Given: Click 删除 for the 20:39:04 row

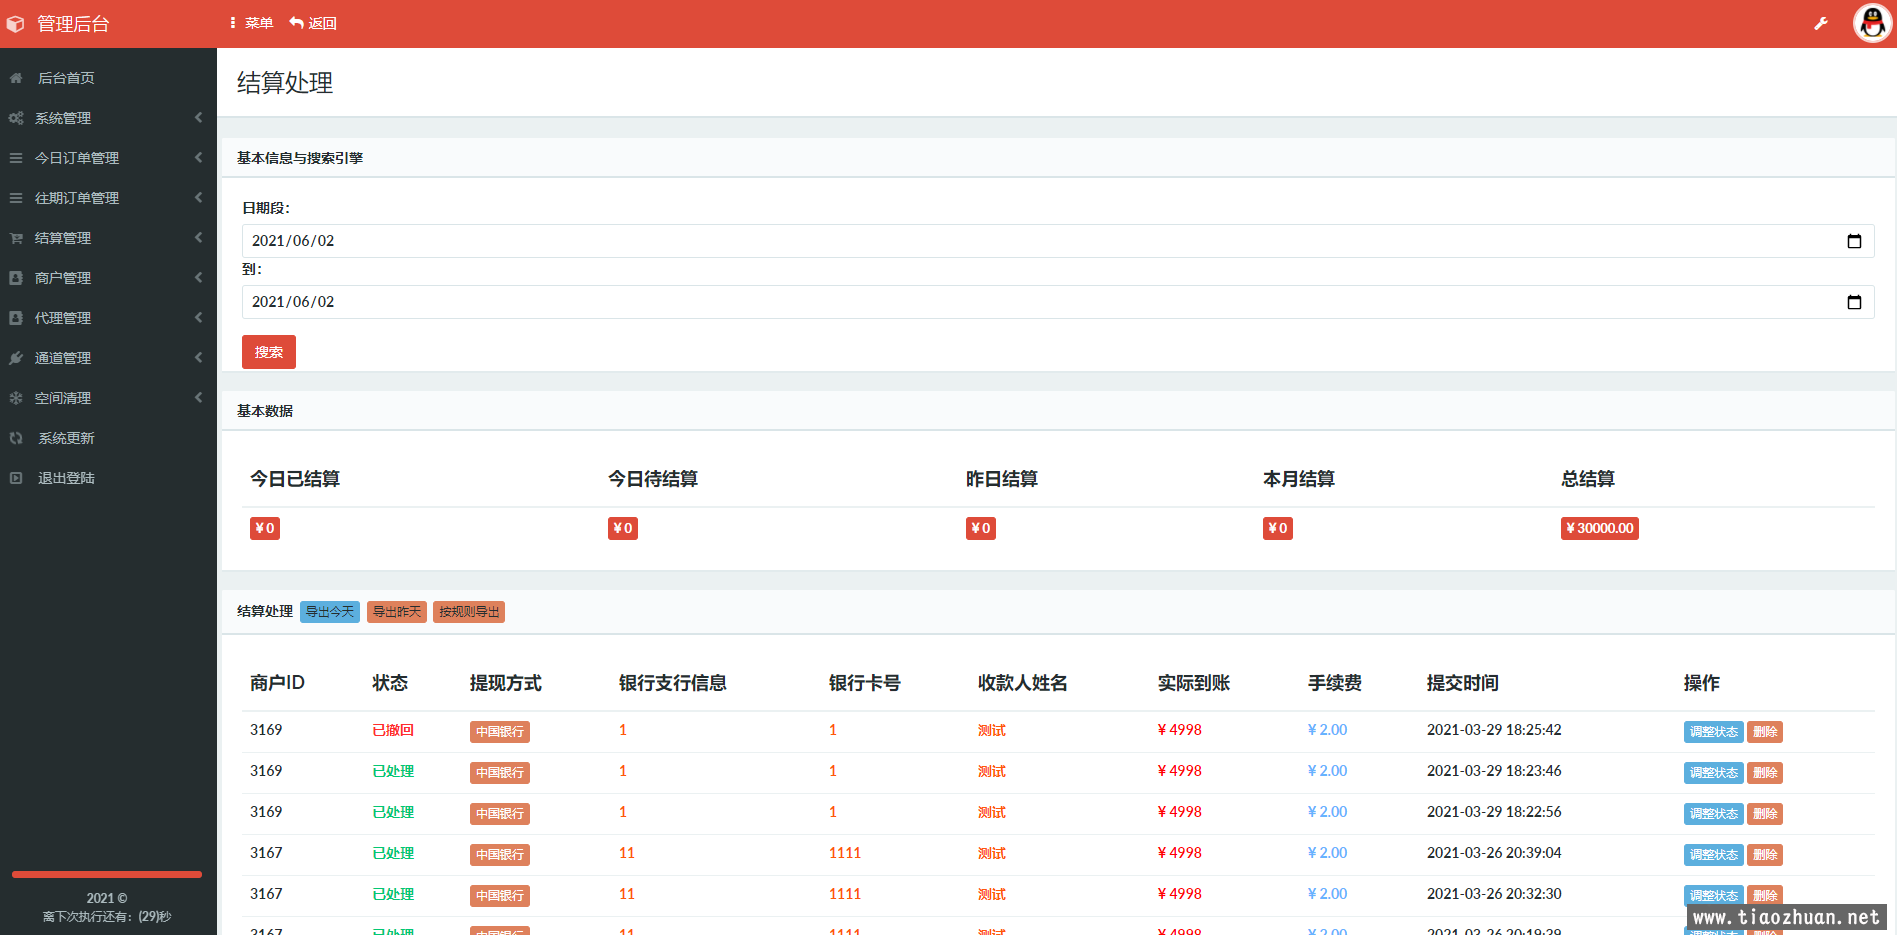Looking at the screenshot, I should (1765, 855).
